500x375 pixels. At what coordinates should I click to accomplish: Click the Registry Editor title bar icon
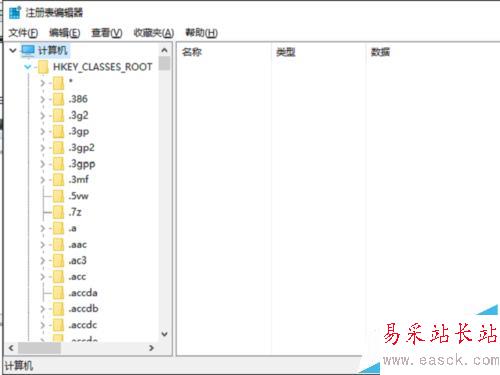(x=15, y=12)
